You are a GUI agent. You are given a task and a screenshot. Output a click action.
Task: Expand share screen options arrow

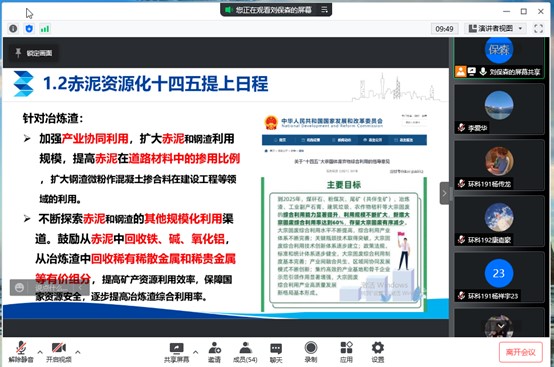[195, 352]
